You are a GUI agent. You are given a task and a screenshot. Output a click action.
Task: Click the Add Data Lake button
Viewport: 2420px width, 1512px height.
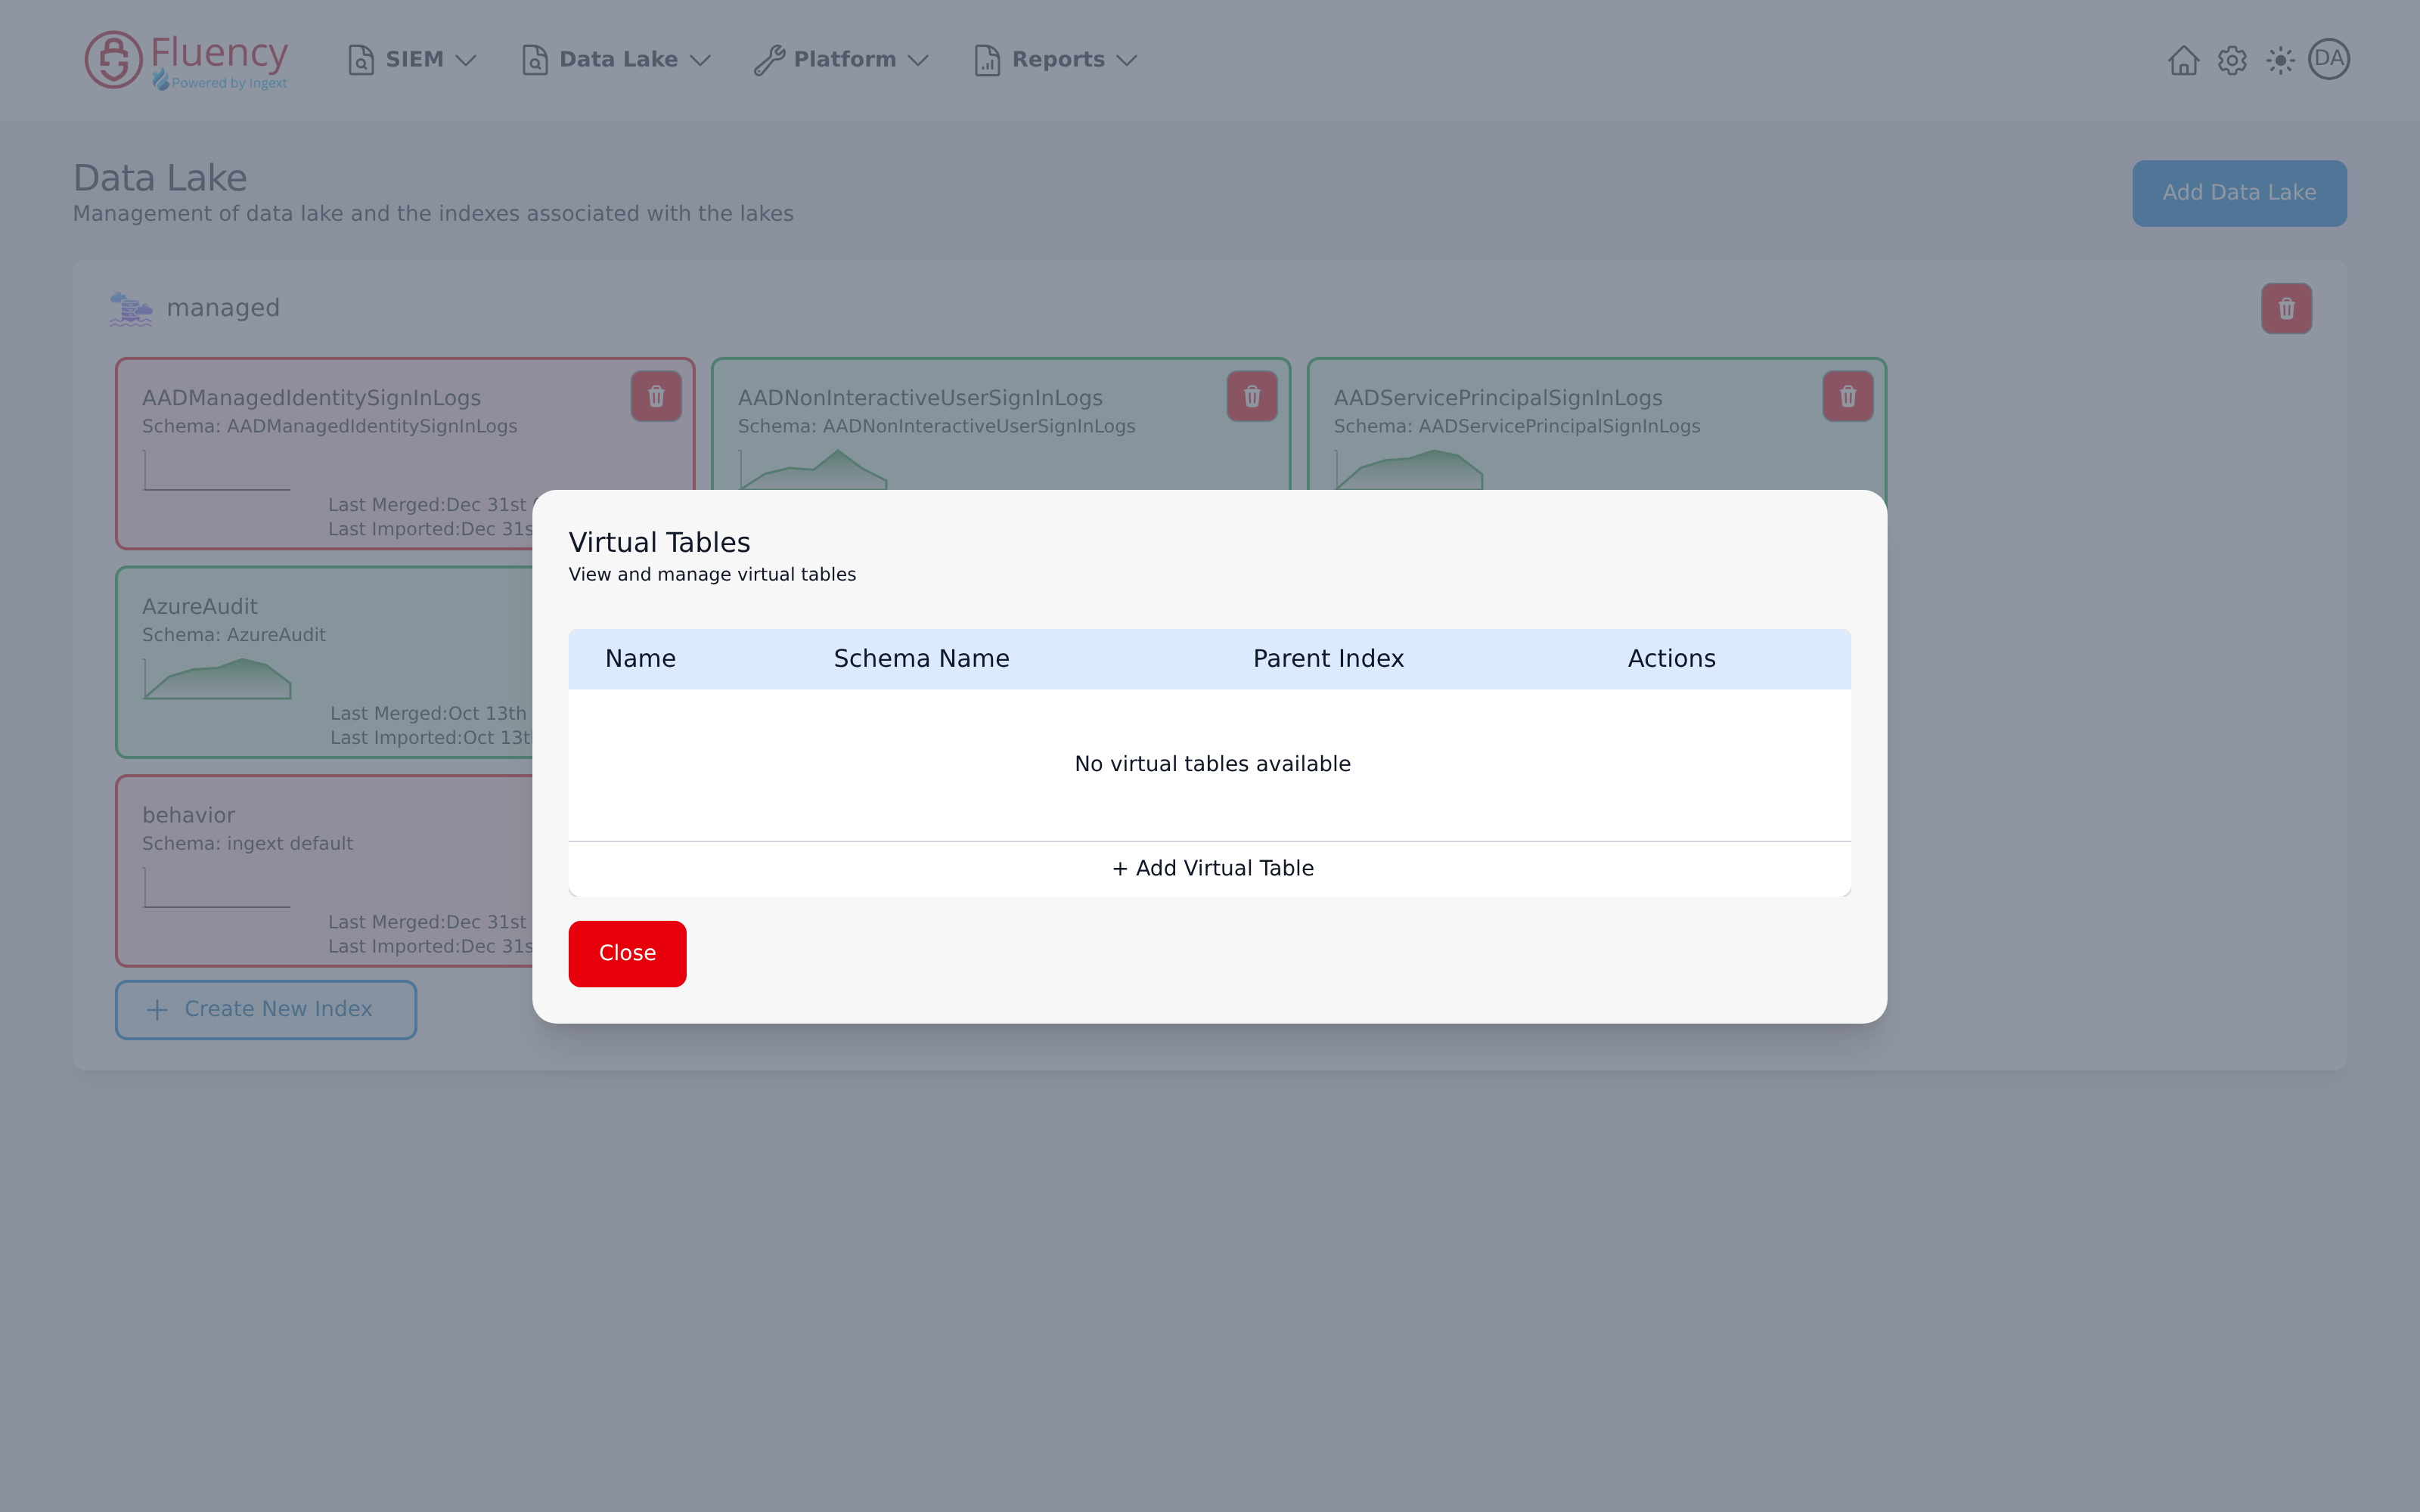(2239, 193)
